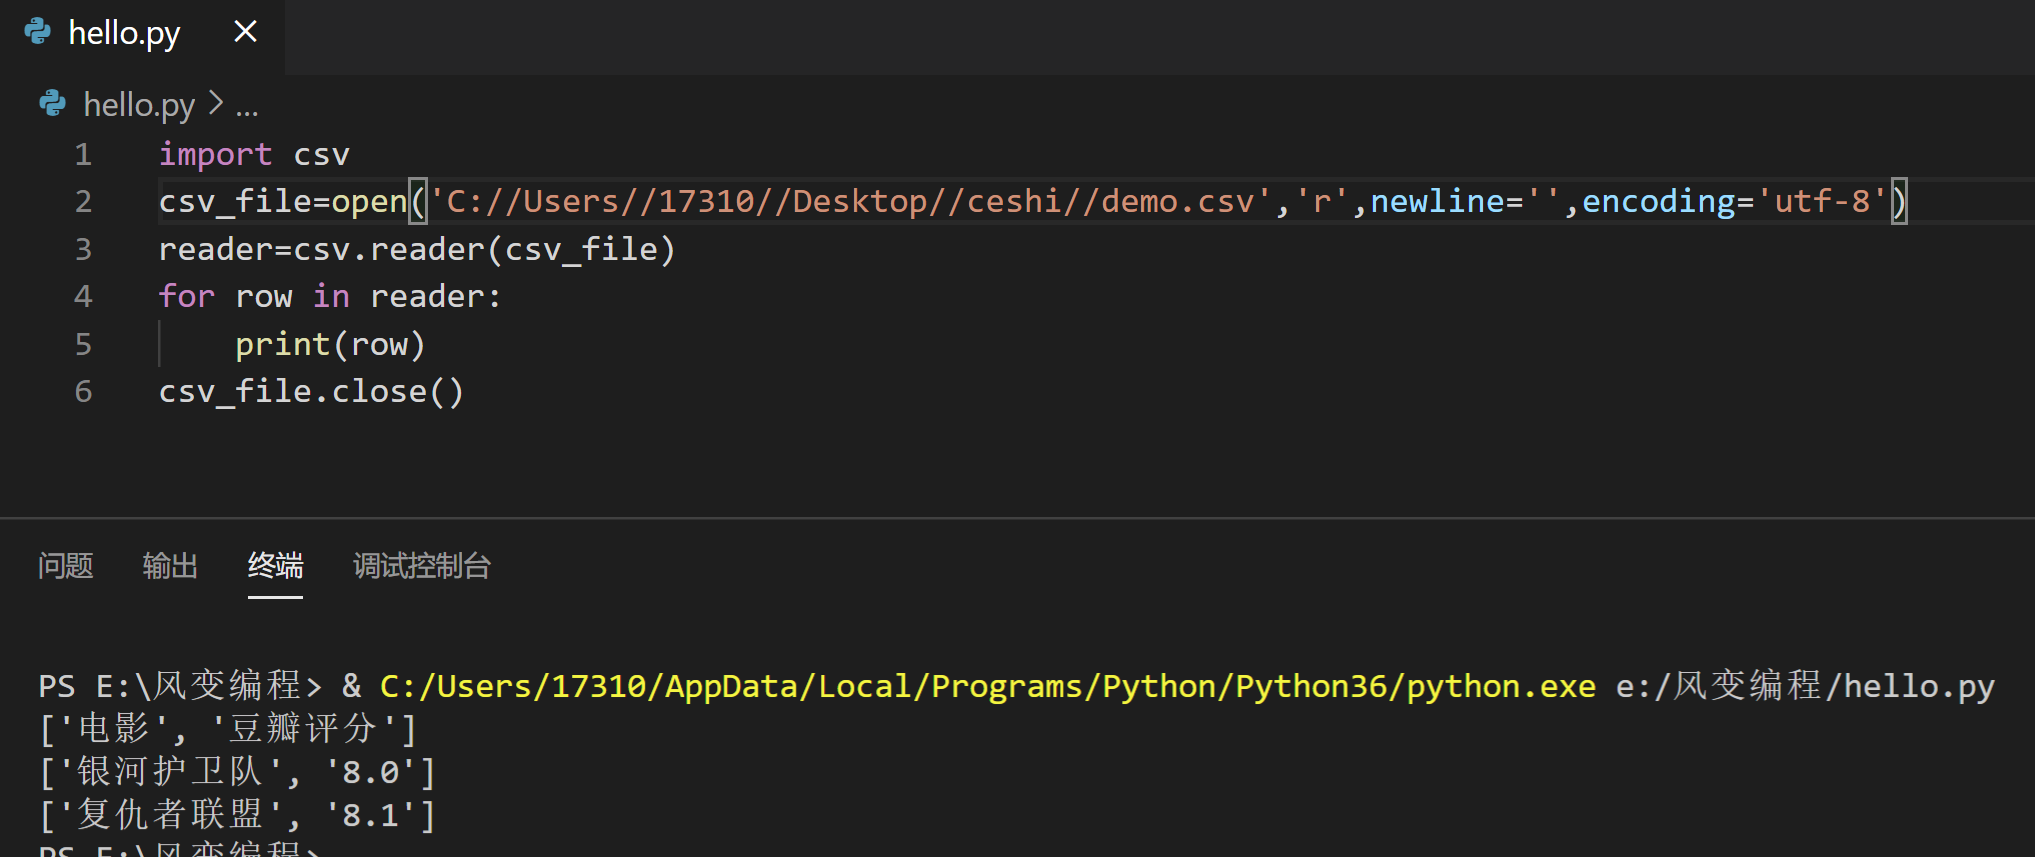Select the 终端 panel tab
The width and height of the screenshot is (2035, 857).
[275, 566]
